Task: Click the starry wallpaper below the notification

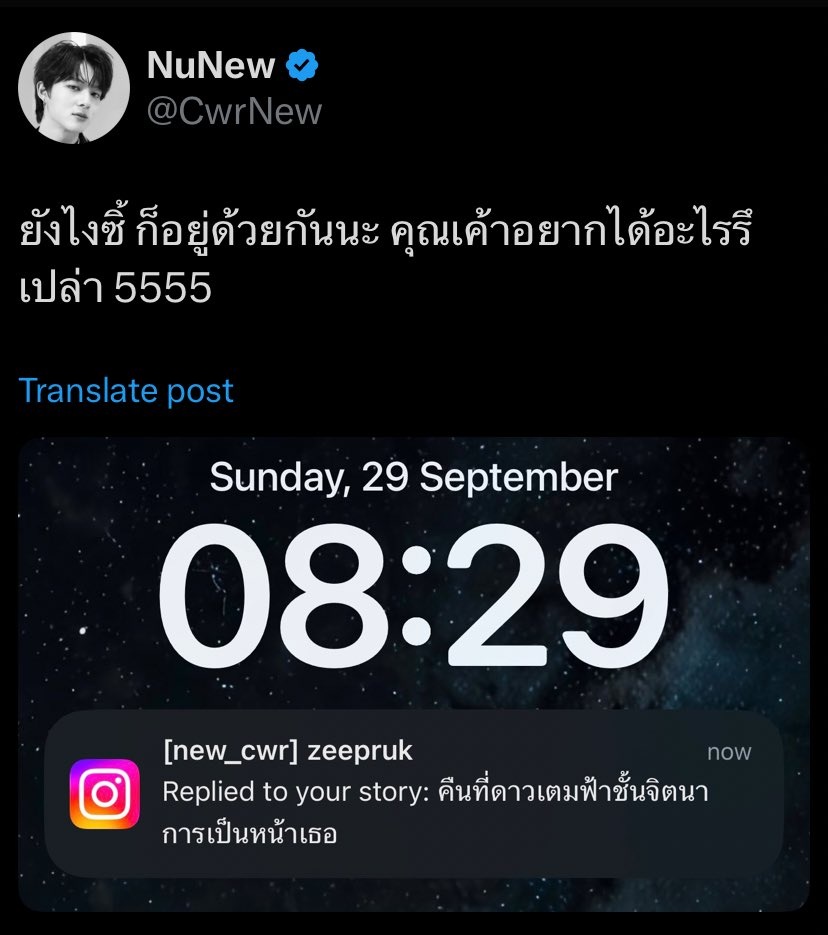Action: tap(414, 893)
